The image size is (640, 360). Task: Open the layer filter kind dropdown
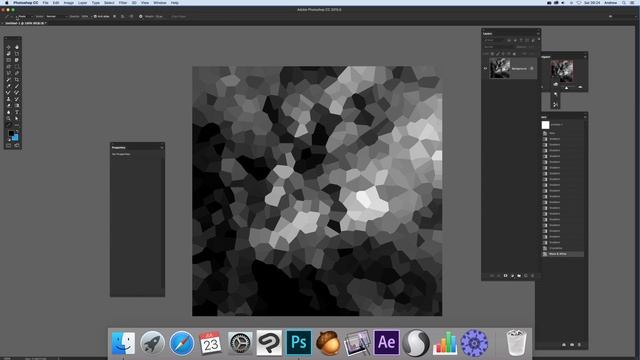494,40
